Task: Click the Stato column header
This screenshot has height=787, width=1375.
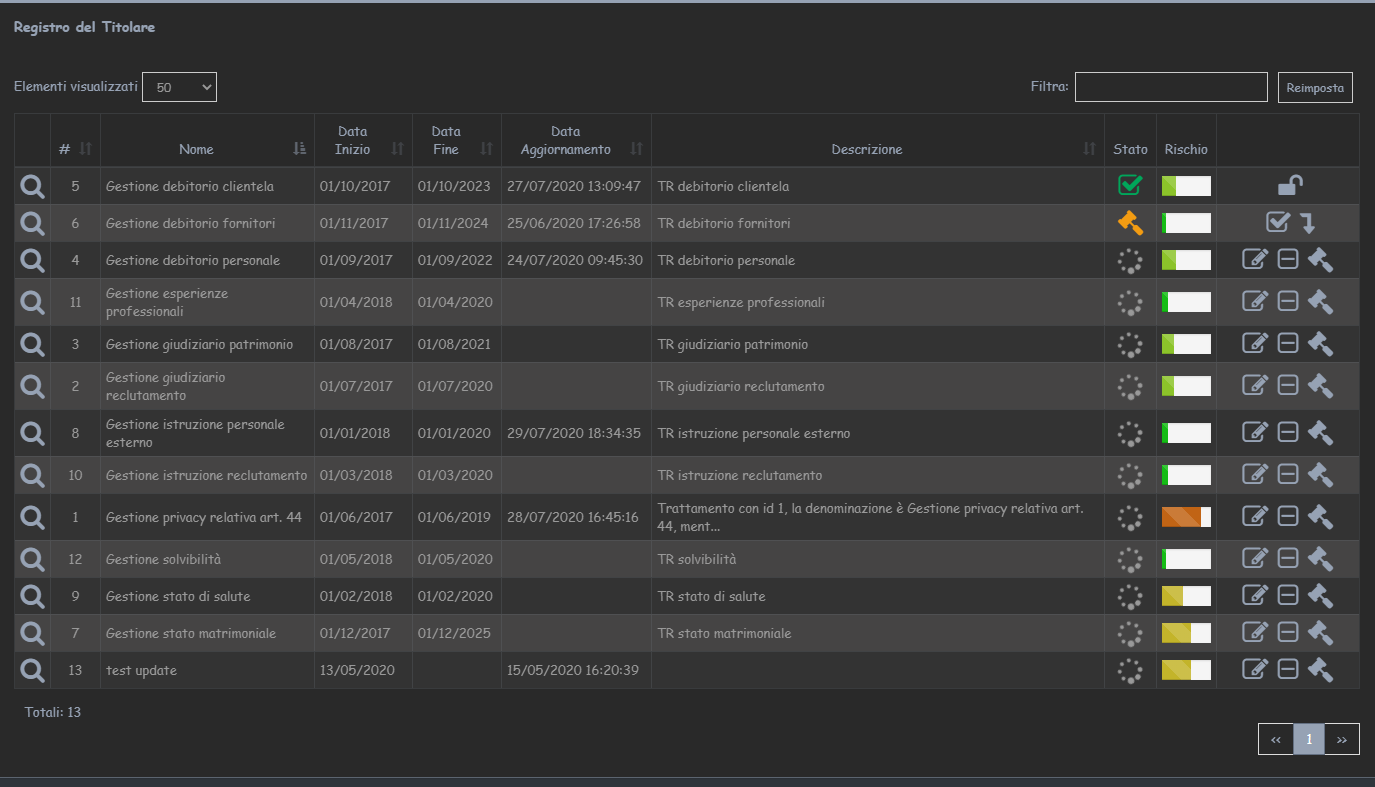Action: click(1130, 149)
